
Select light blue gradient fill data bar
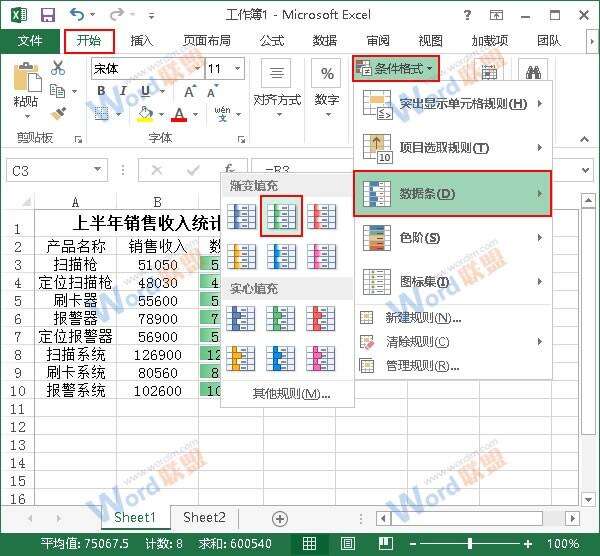(281, 257)
